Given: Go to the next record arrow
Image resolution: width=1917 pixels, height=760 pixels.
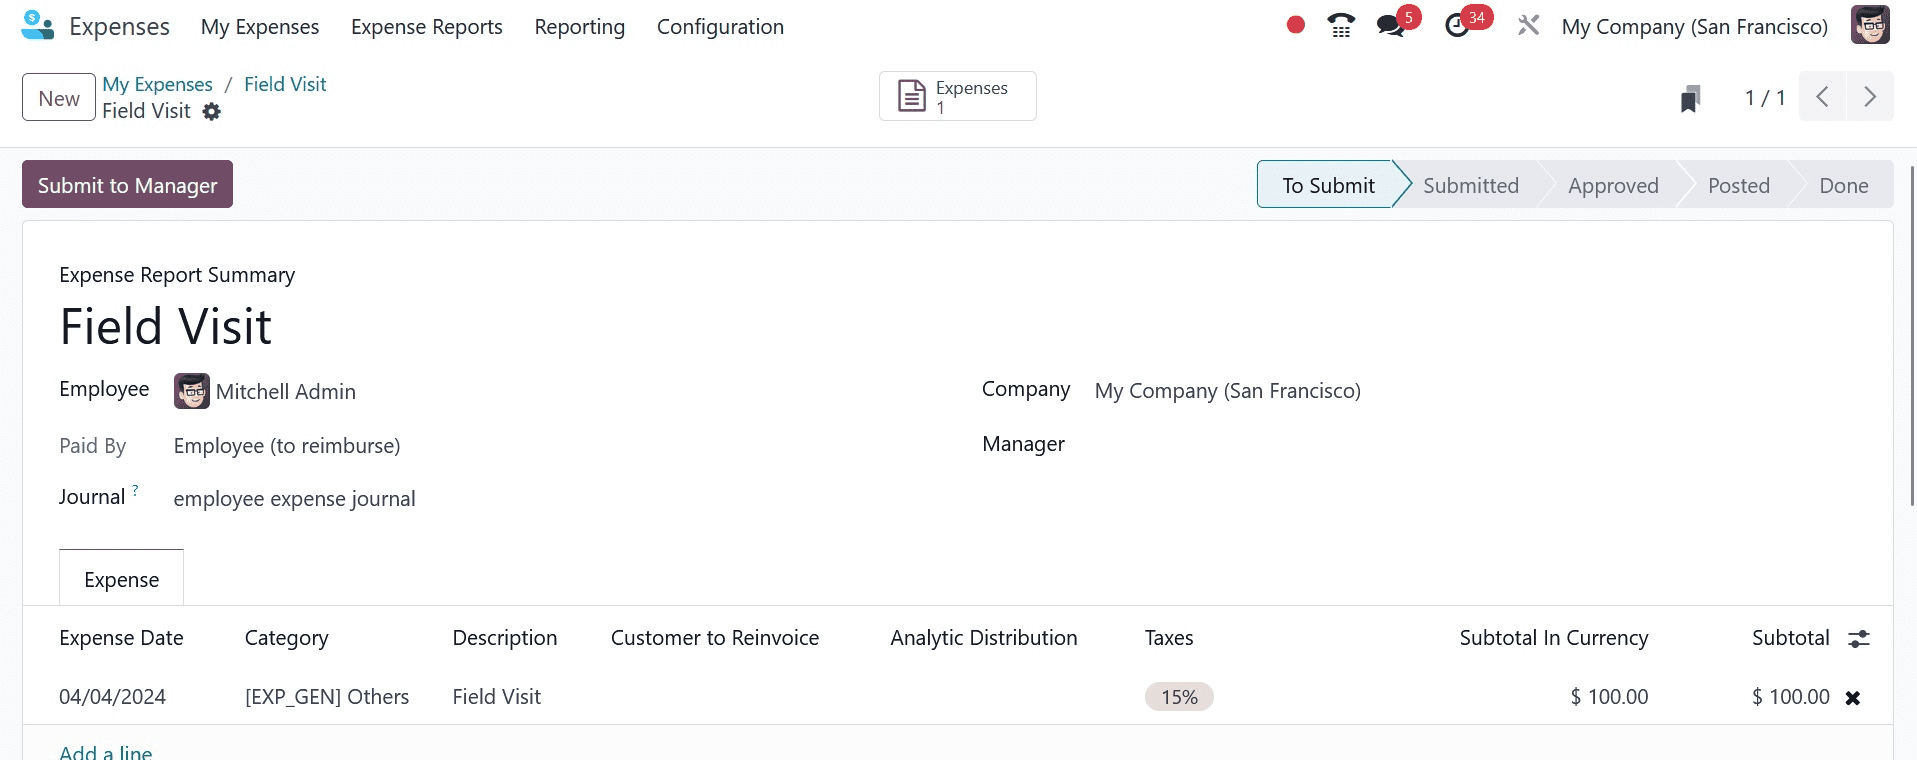Looking at the screenshot, I should pos(1869,97).
